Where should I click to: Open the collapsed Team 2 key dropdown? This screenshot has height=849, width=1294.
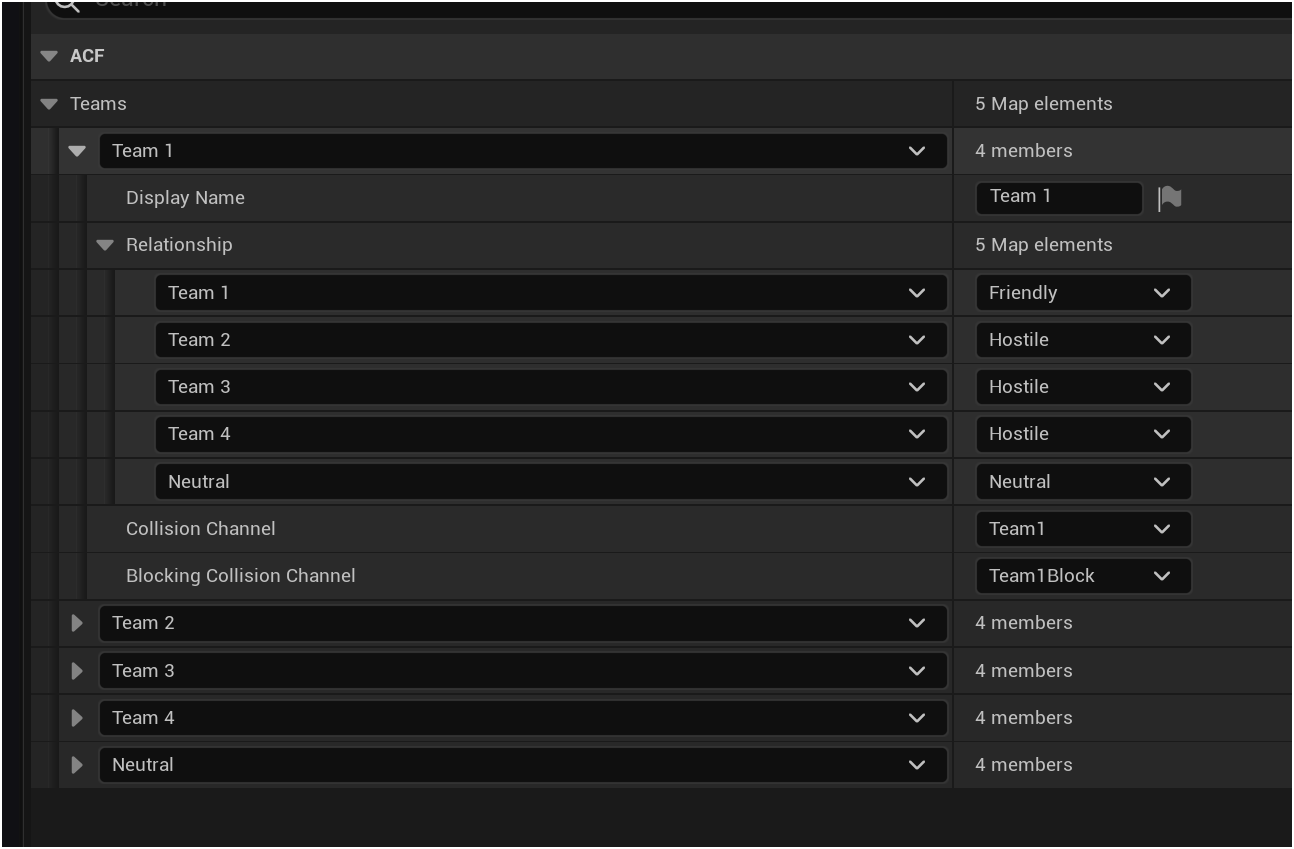pos(523,623)
